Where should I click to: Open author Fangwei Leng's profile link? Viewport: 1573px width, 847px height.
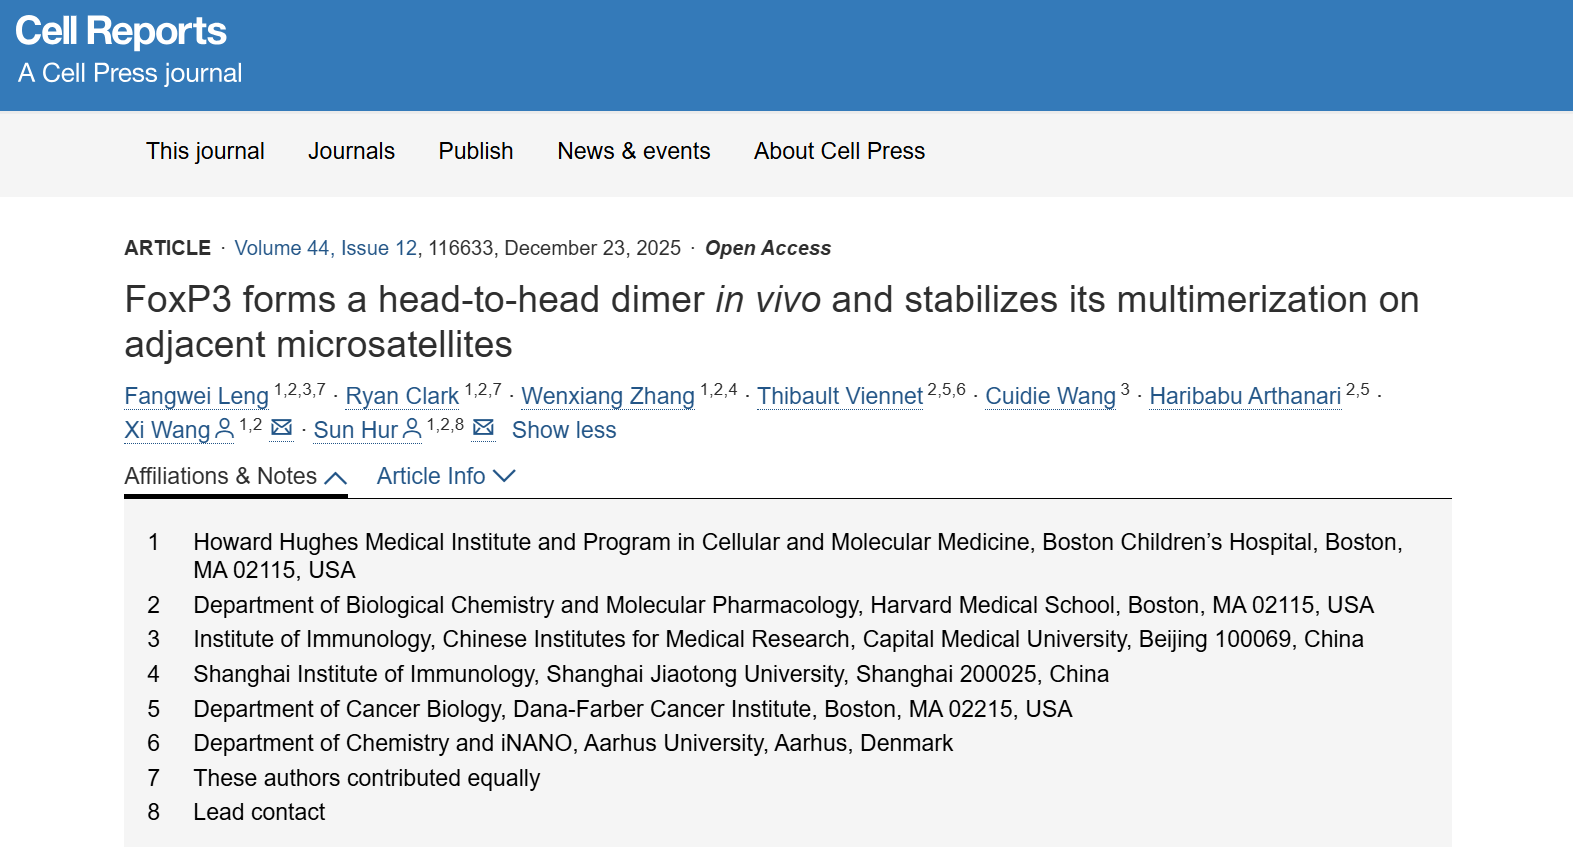pyautogui.click(x=196, y=396)
